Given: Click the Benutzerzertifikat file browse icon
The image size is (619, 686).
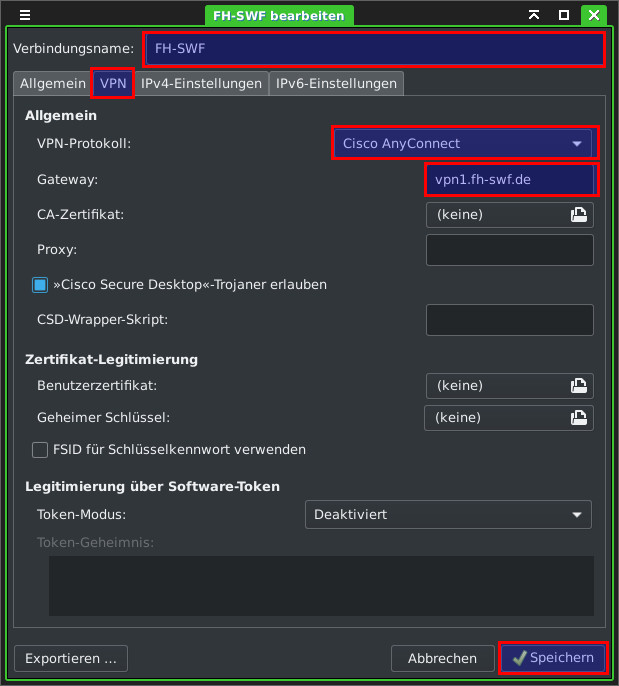Looking at the screenshot, I should click(x=578, y=386).
